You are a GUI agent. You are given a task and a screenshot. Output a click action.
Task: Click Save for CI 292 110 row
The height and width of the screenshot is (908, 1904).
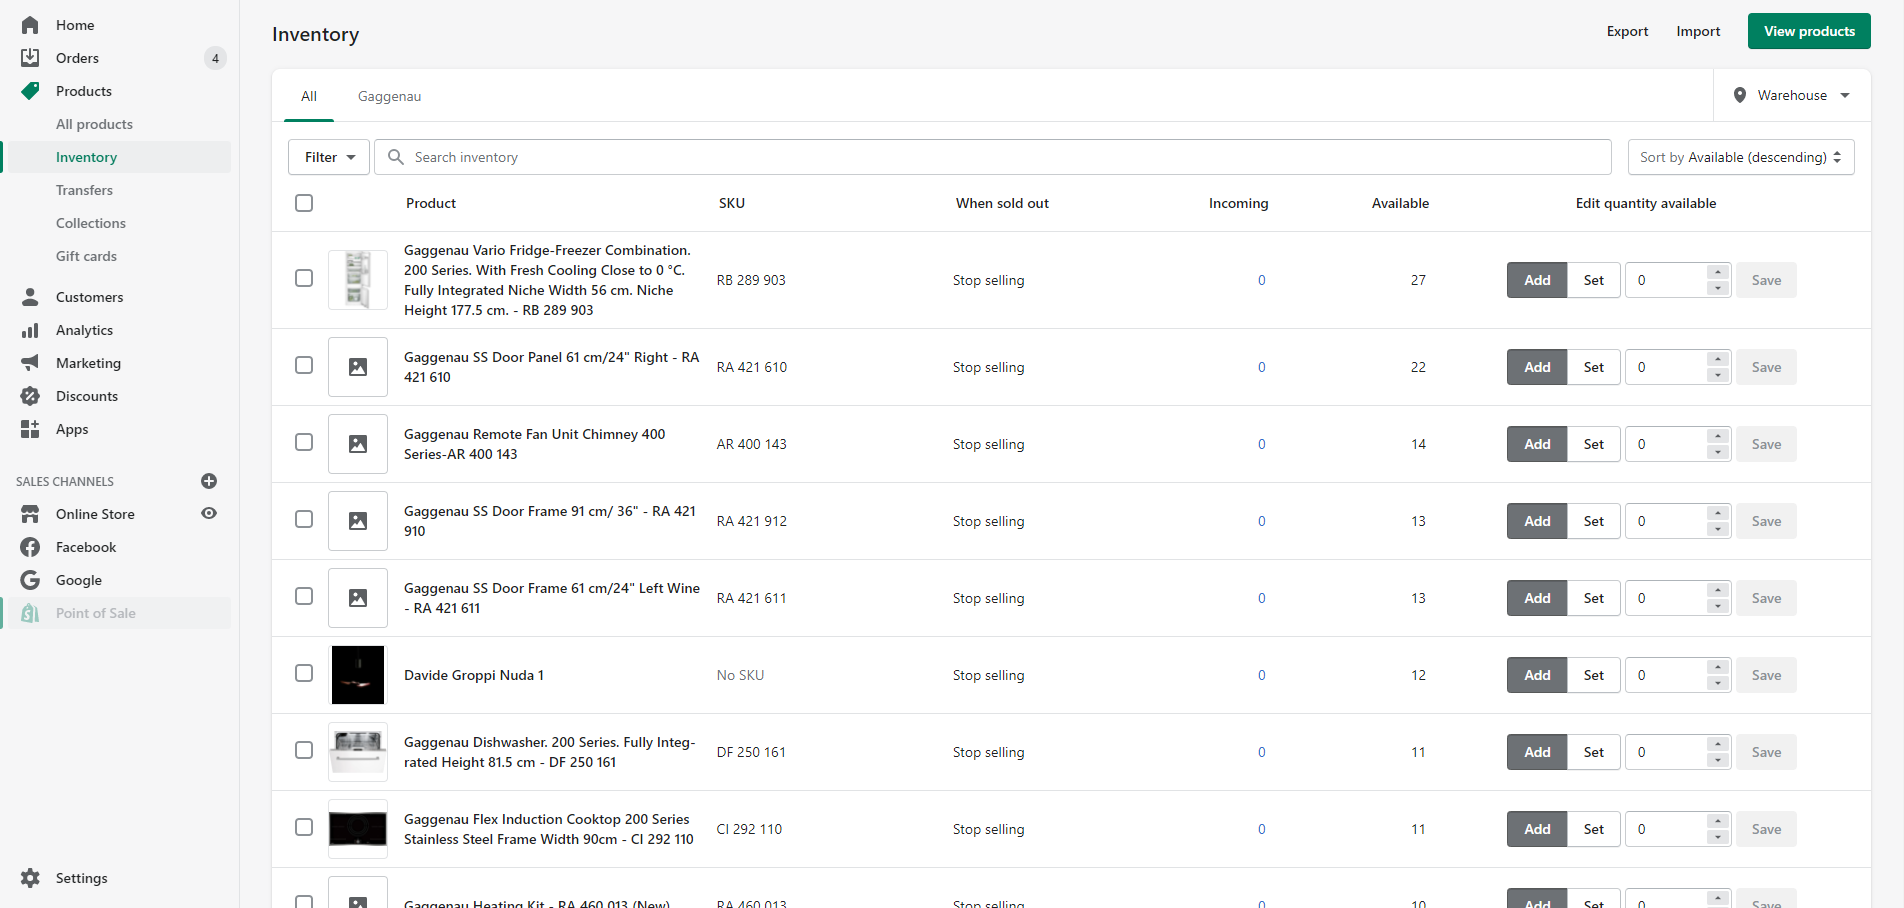point(1766,829)
